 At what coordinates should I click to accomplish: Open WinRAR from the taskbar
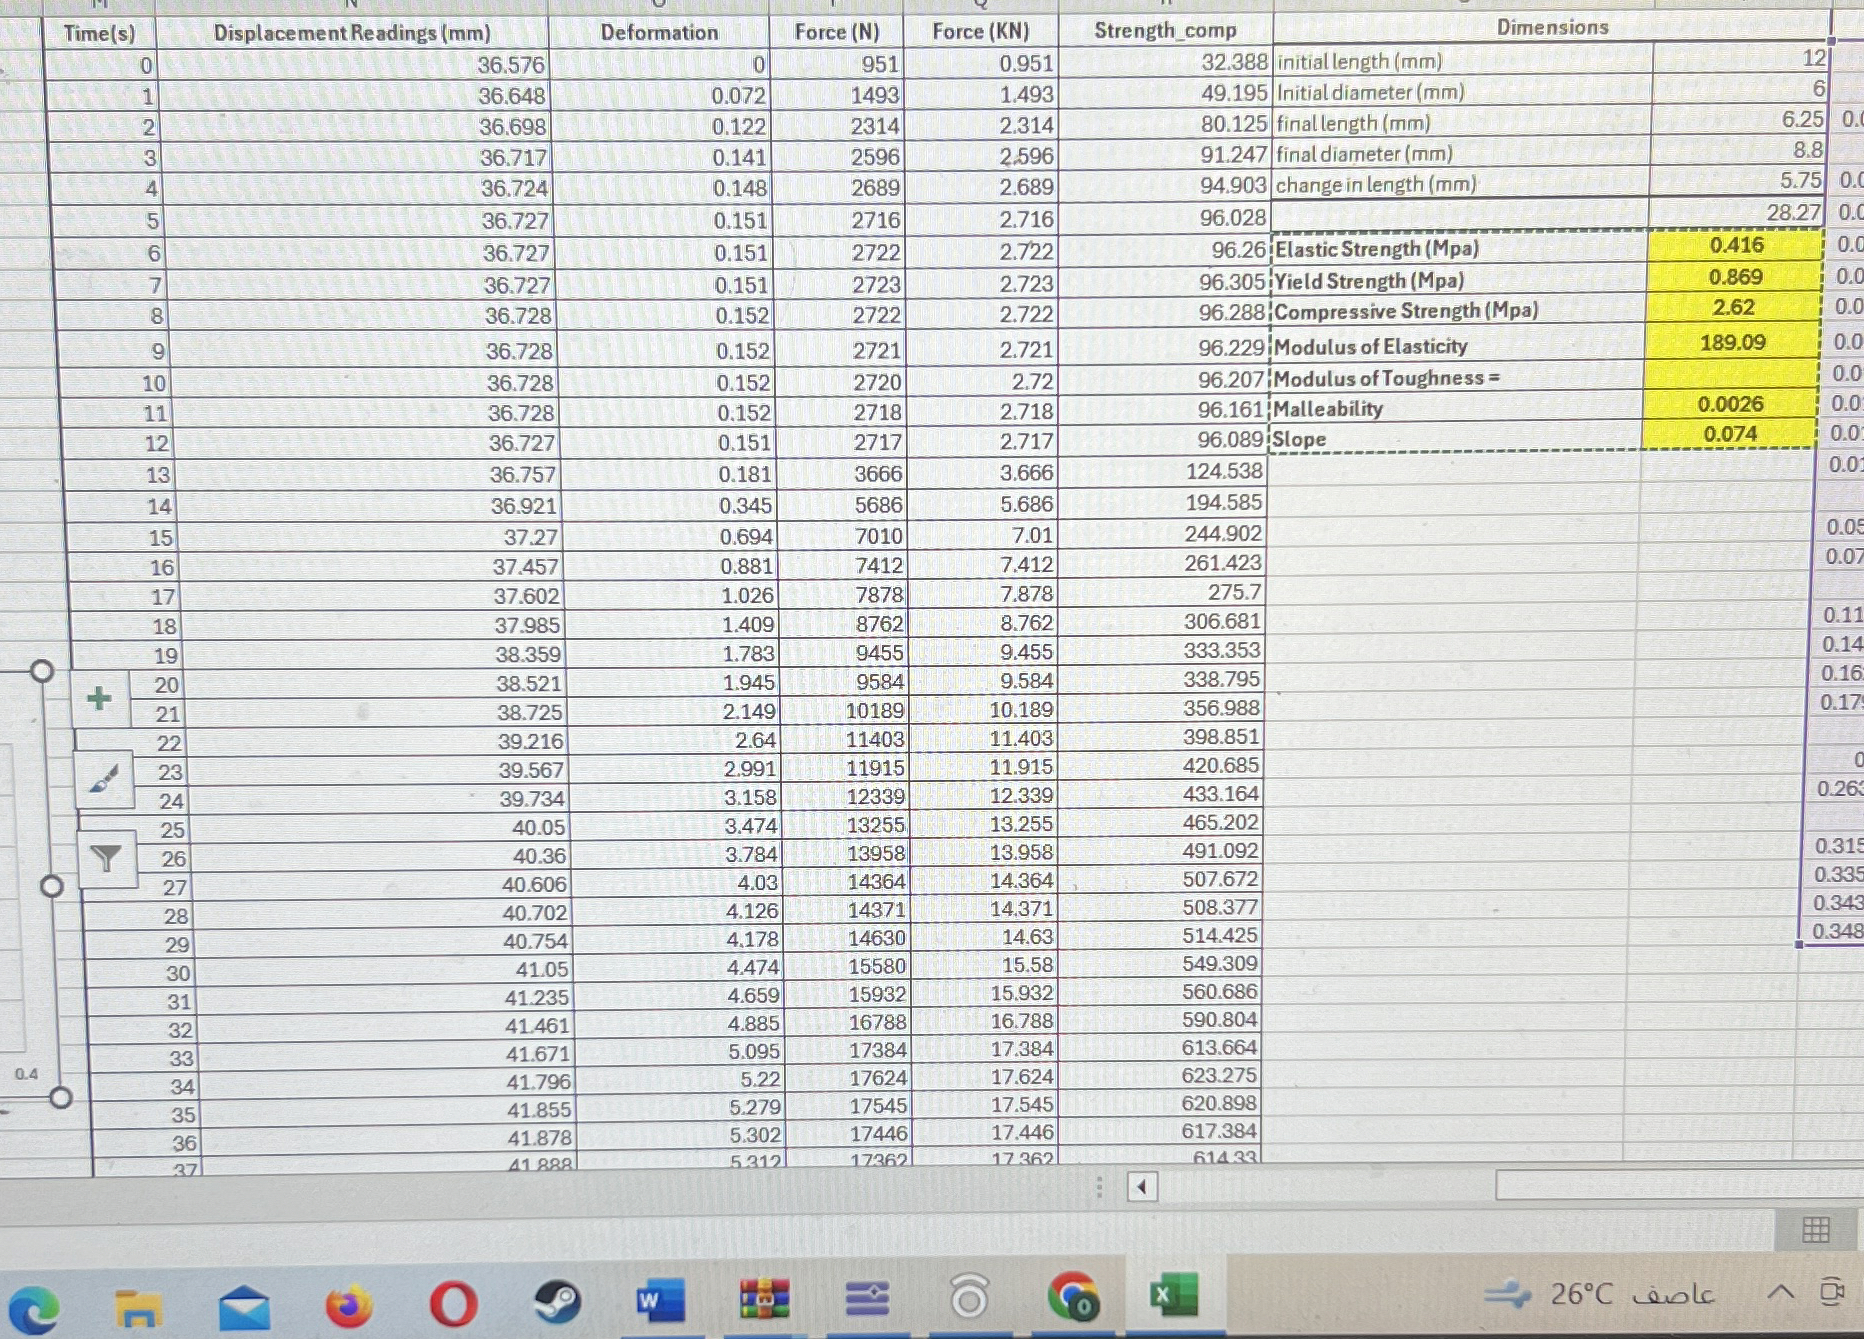click(x=765, y=1300)
